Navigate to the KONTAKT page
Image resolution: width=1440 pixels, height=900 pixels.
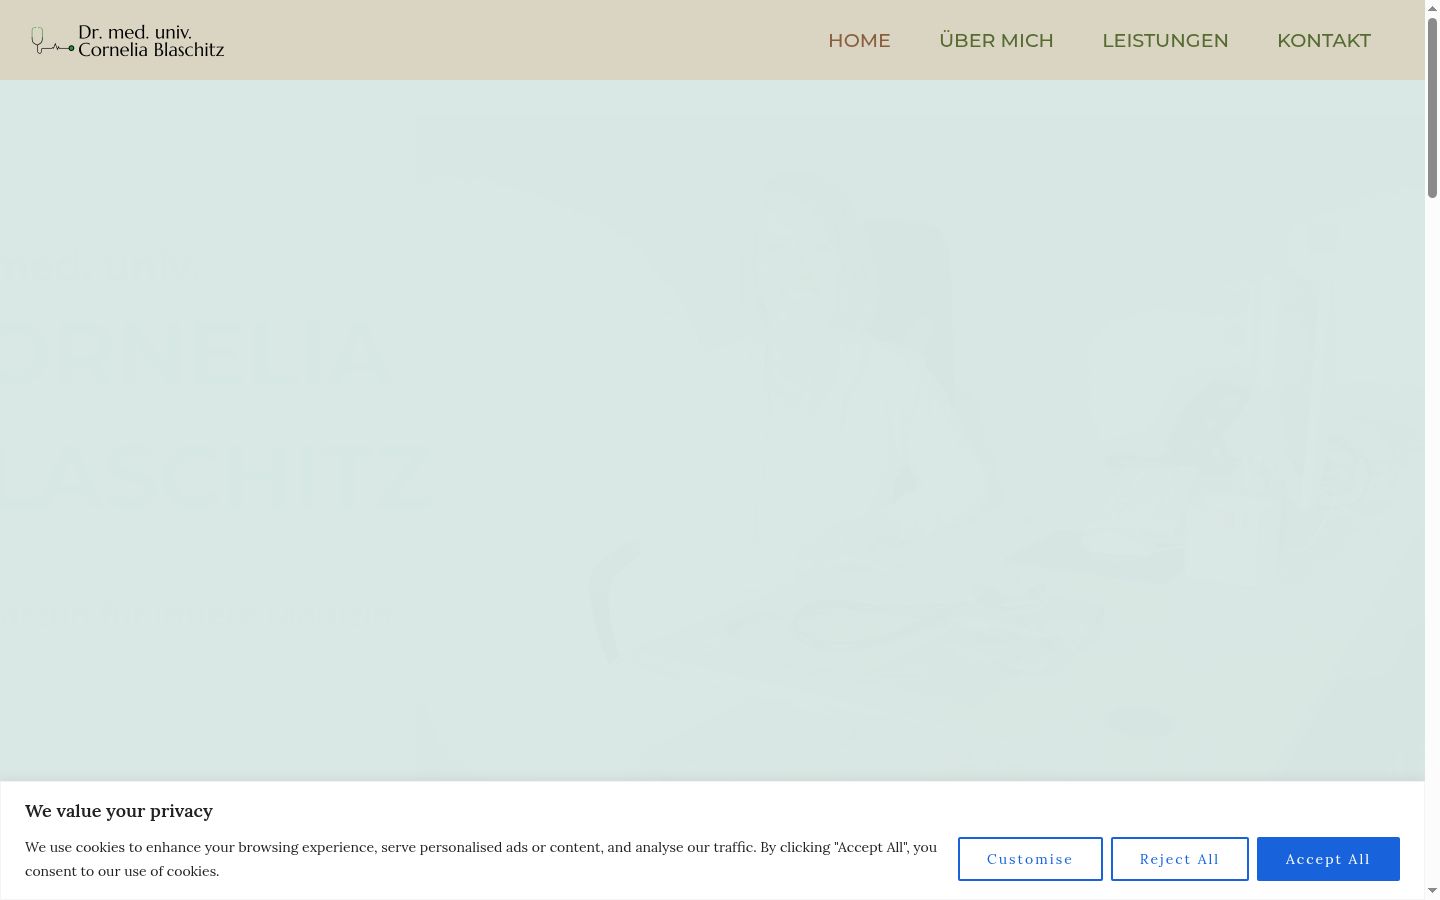coord(1324,41)
